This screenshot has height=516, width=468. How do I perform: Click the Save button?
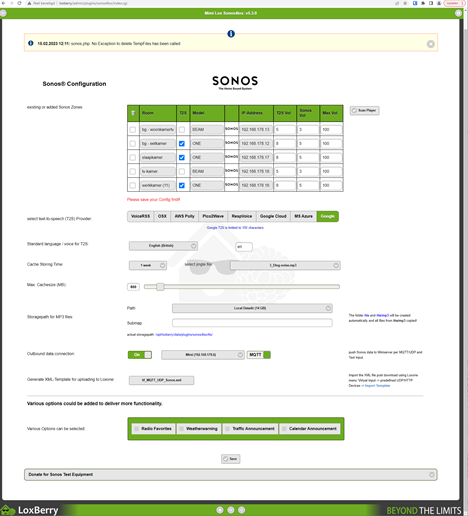pos(231,459)
